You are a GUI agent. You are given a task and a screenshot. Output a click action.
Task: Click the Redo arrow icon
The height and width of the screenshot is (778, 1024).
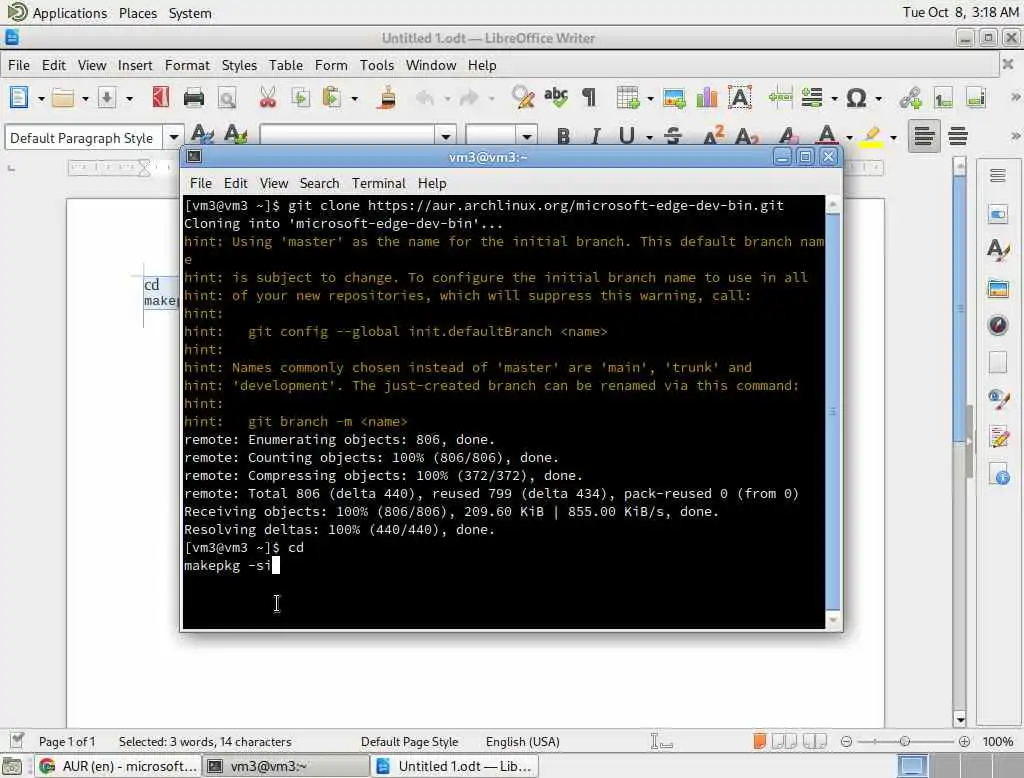[469, 98]
